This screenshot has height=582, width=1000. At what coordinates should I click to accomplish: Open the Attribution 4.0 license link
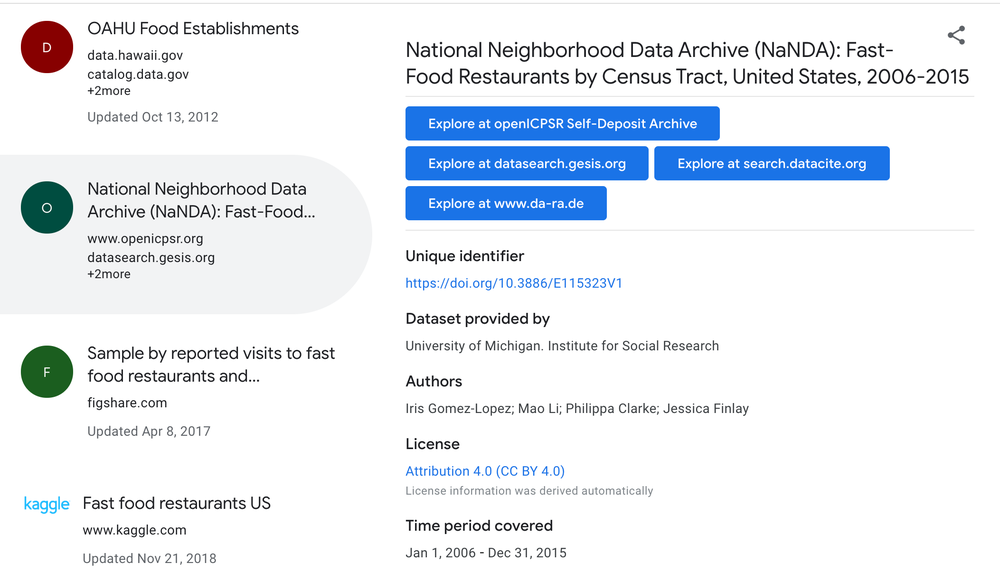tap(484, 471)
